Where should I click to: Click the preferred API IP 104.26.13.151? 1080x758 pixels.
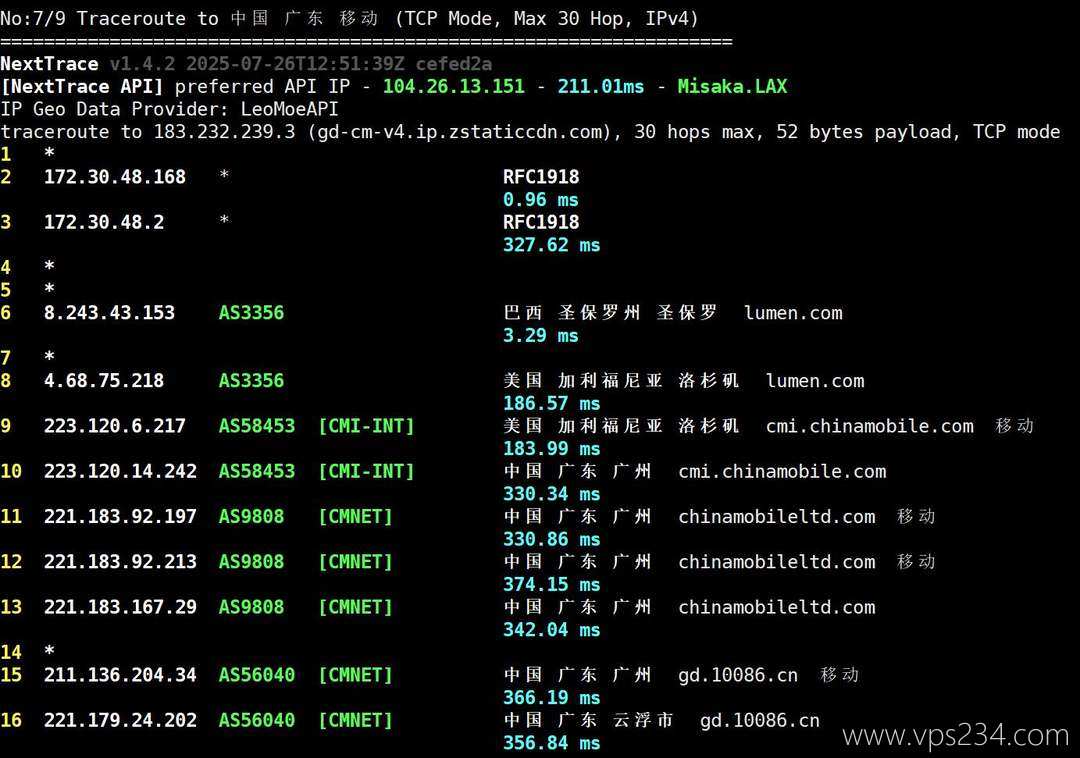click(x=453, y=86)
